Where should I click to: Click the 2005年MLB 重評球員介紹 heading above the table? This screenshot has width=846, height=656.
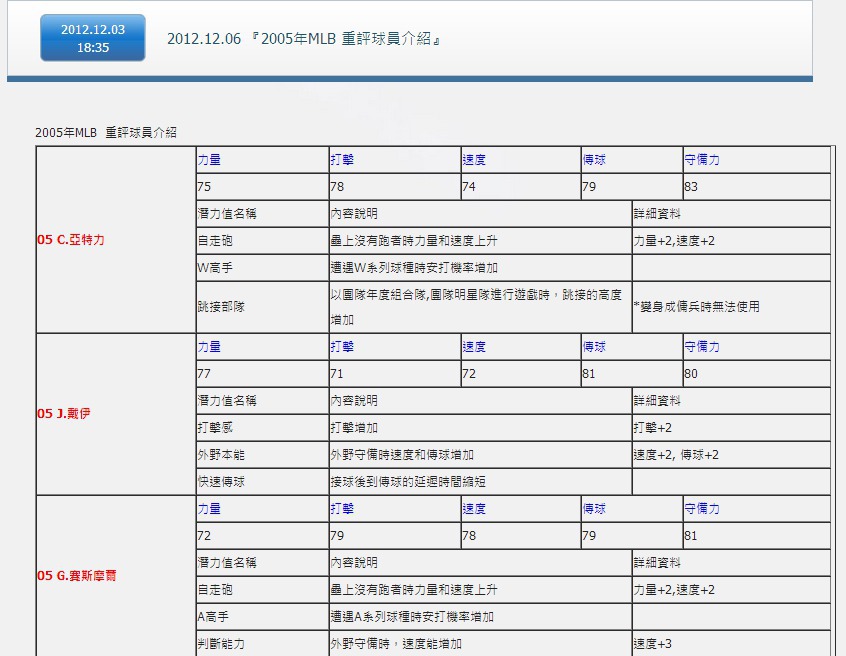106,132
